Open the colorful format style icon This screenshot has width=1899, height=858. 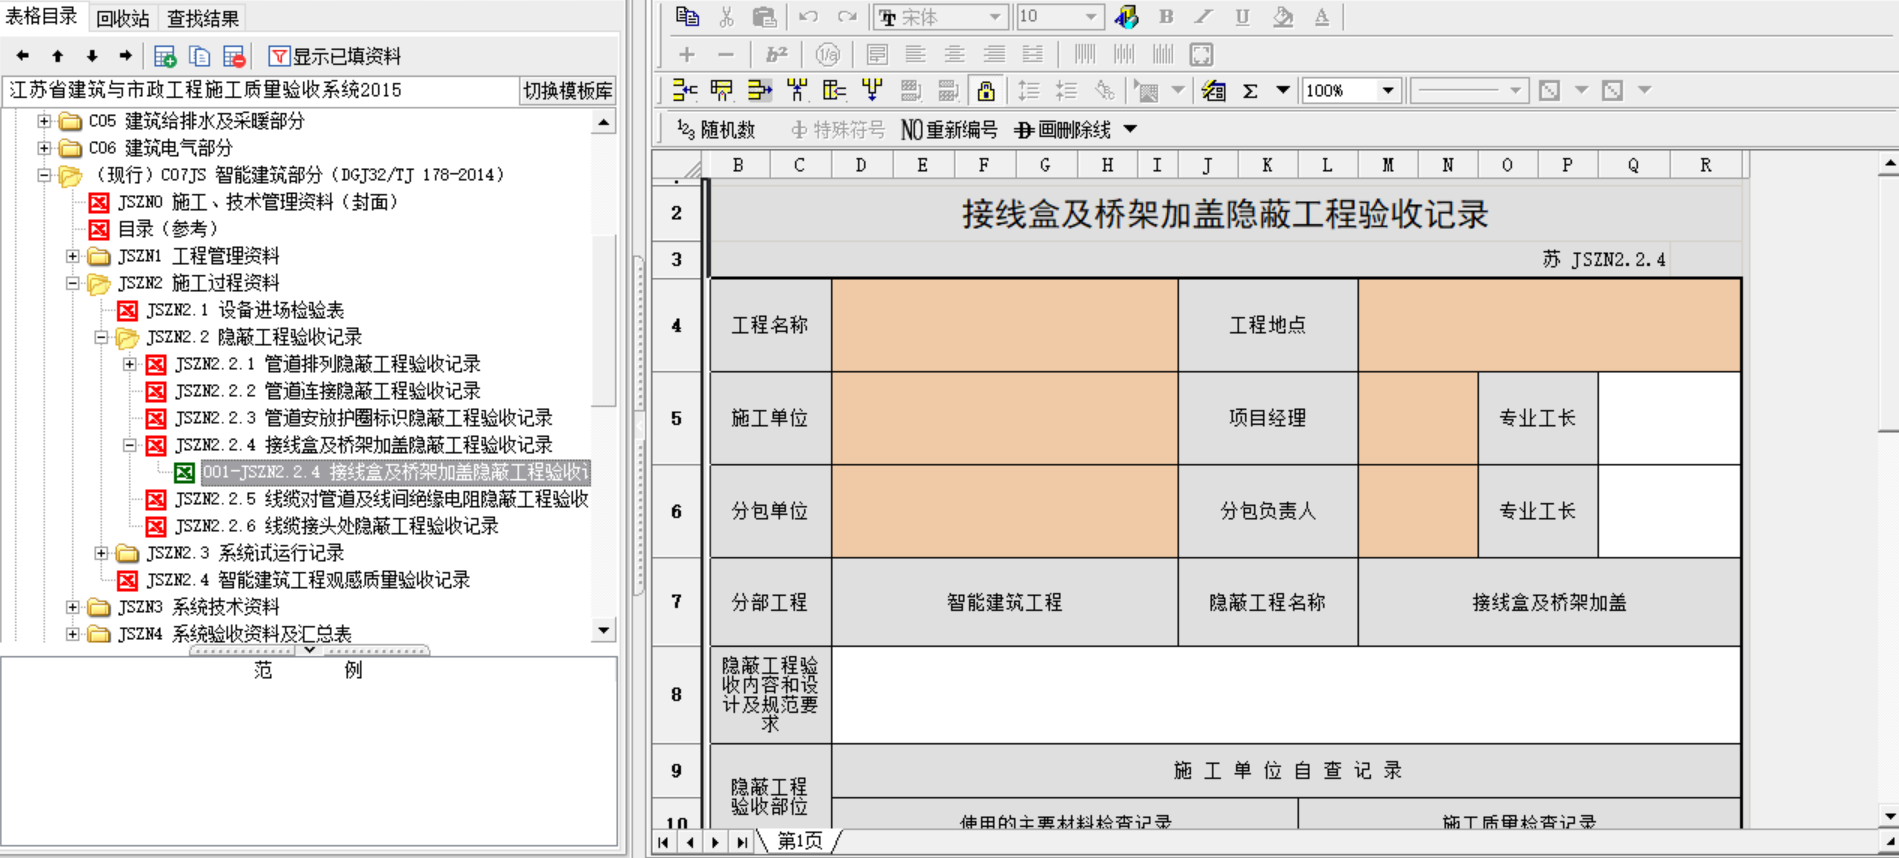[x=1127, y=17]
